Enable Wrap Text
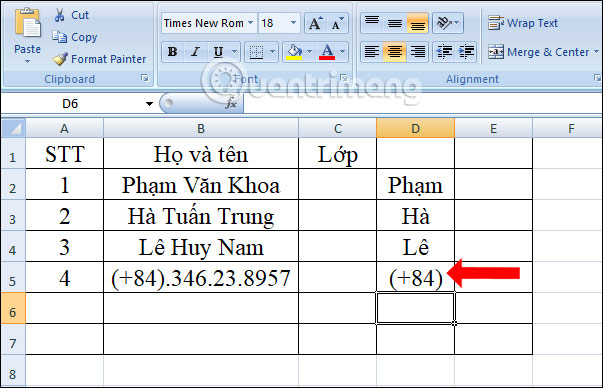603x388 pixels. pos(523,23)
